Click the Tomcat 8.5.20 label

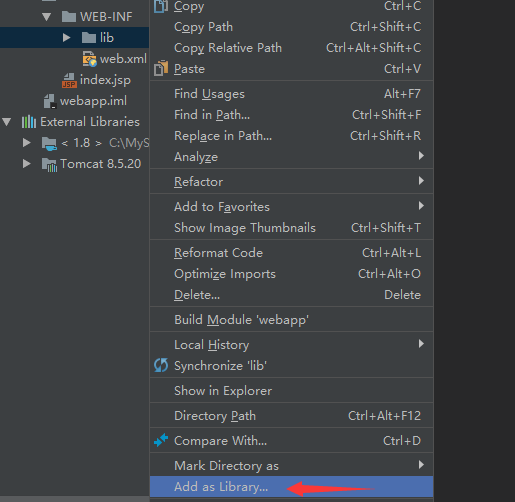click(x=101, y=164)
